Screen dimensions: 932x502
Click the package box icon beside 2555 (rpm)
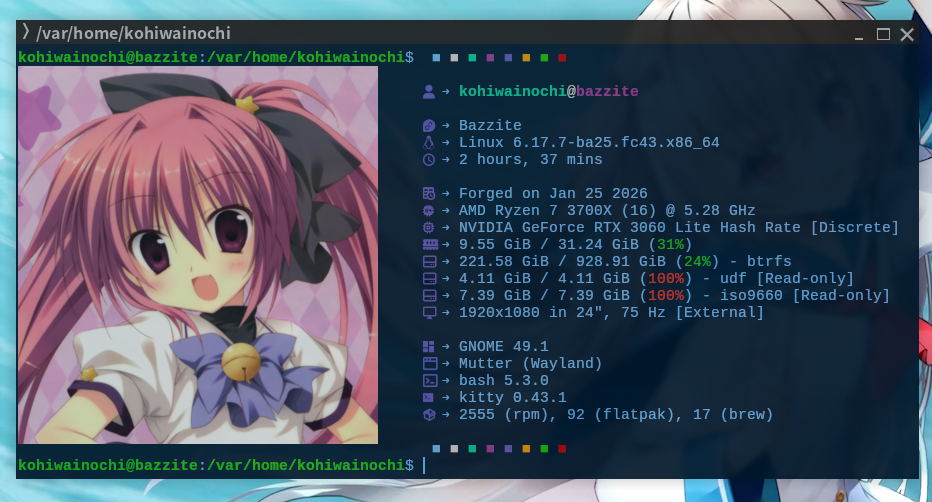[x=429, y=415]
